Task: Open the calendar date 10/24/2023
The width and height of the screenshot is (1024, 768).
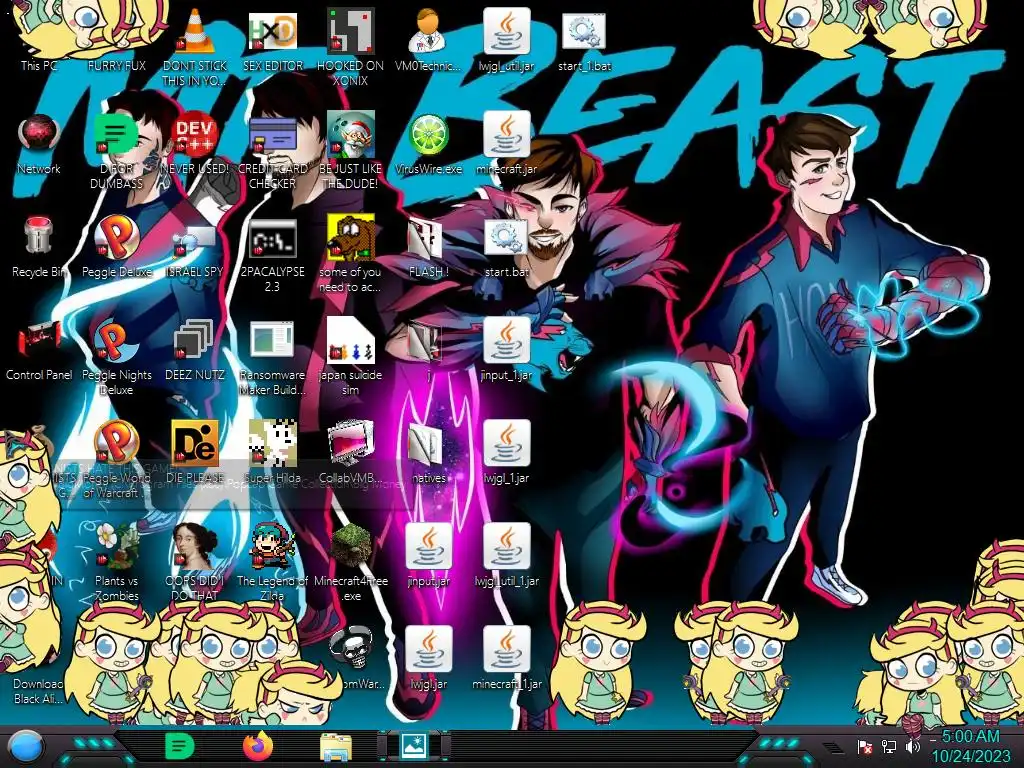Action: pyautogui.click(x=970, y=757)
